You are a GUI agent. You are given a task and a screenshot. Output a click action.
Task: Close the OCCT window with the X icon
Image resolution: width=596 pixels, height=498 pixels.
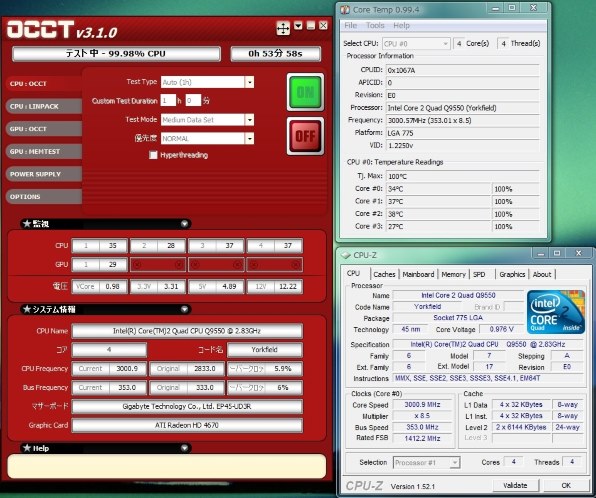coord(323,25)
